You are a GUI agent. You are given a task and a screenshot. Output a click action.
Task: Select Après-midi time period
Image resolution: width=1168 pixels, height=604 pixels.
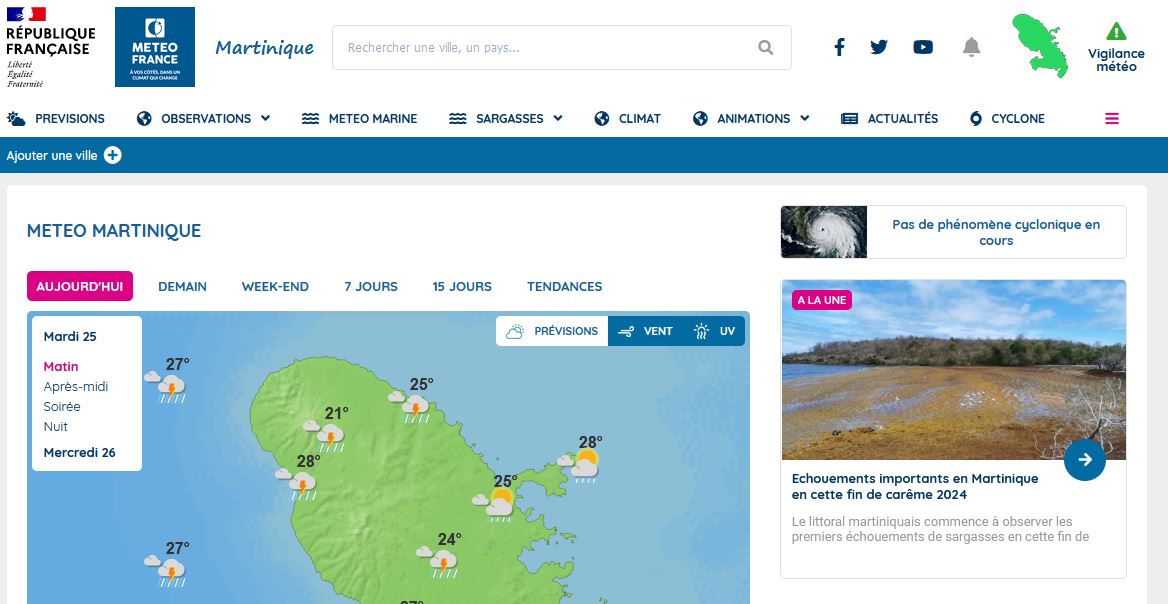[76, 387]
